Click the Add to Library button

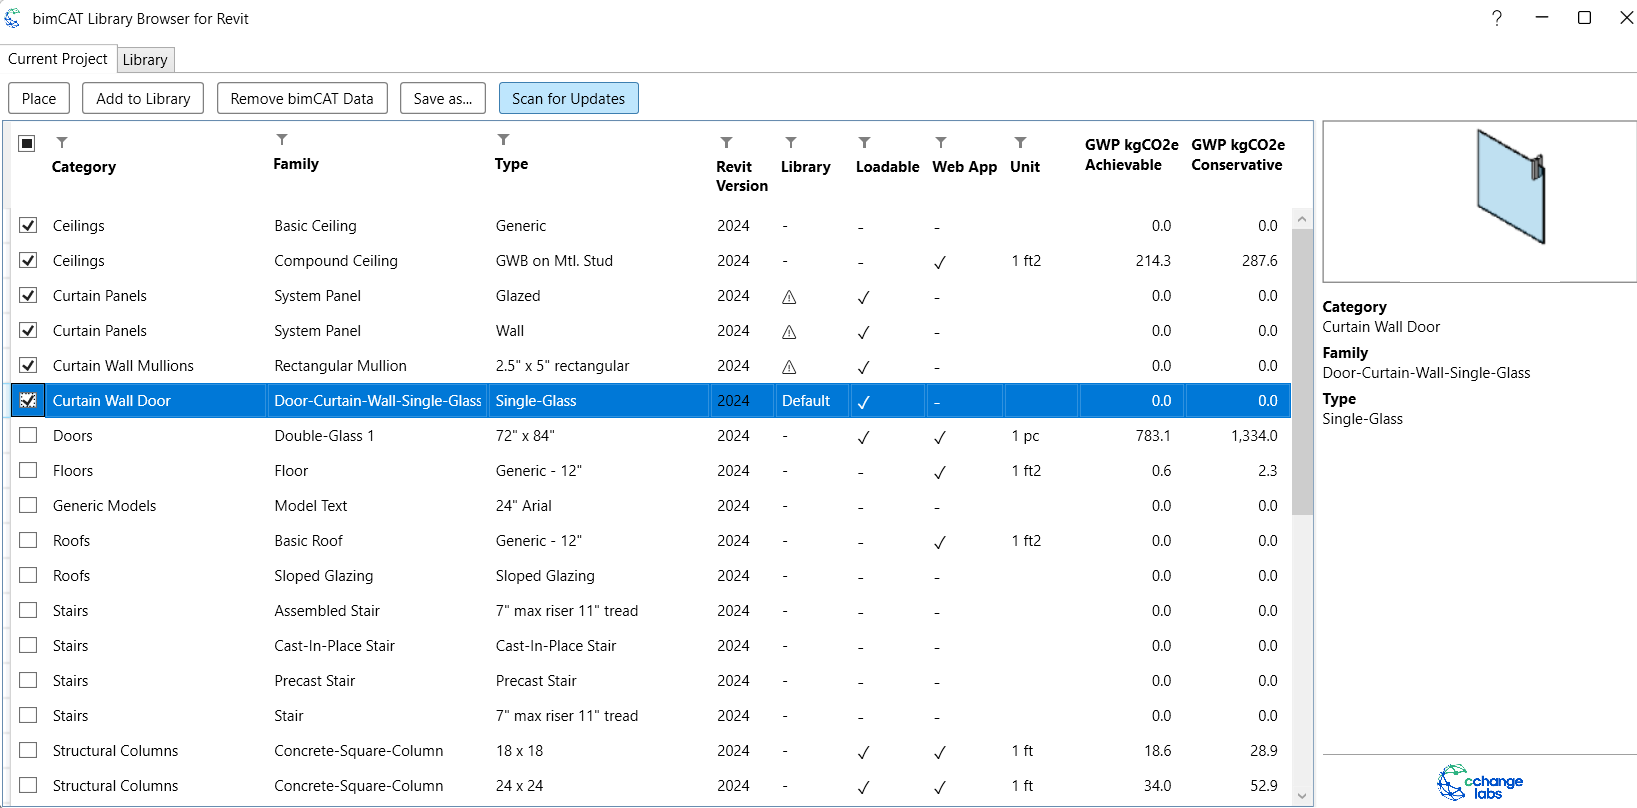(143, 99)
